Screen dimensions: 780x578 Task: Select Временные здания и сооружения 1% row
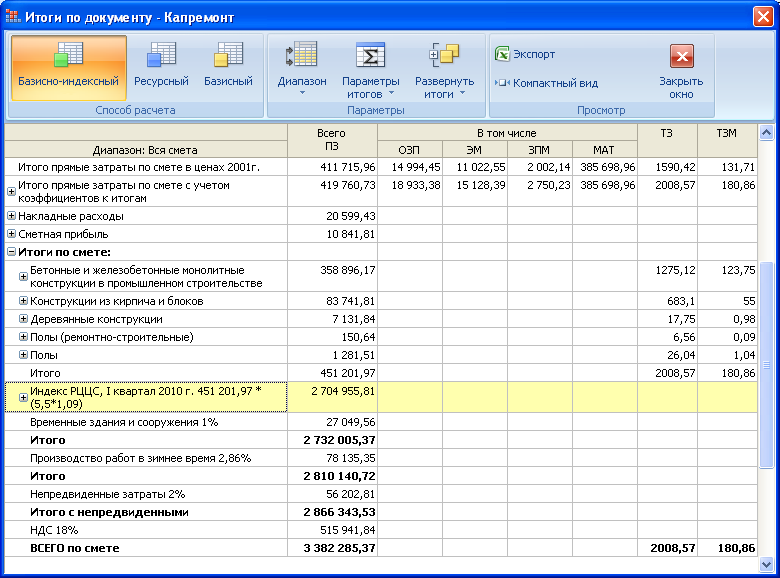pyautogui.click(x=381, y=422)
